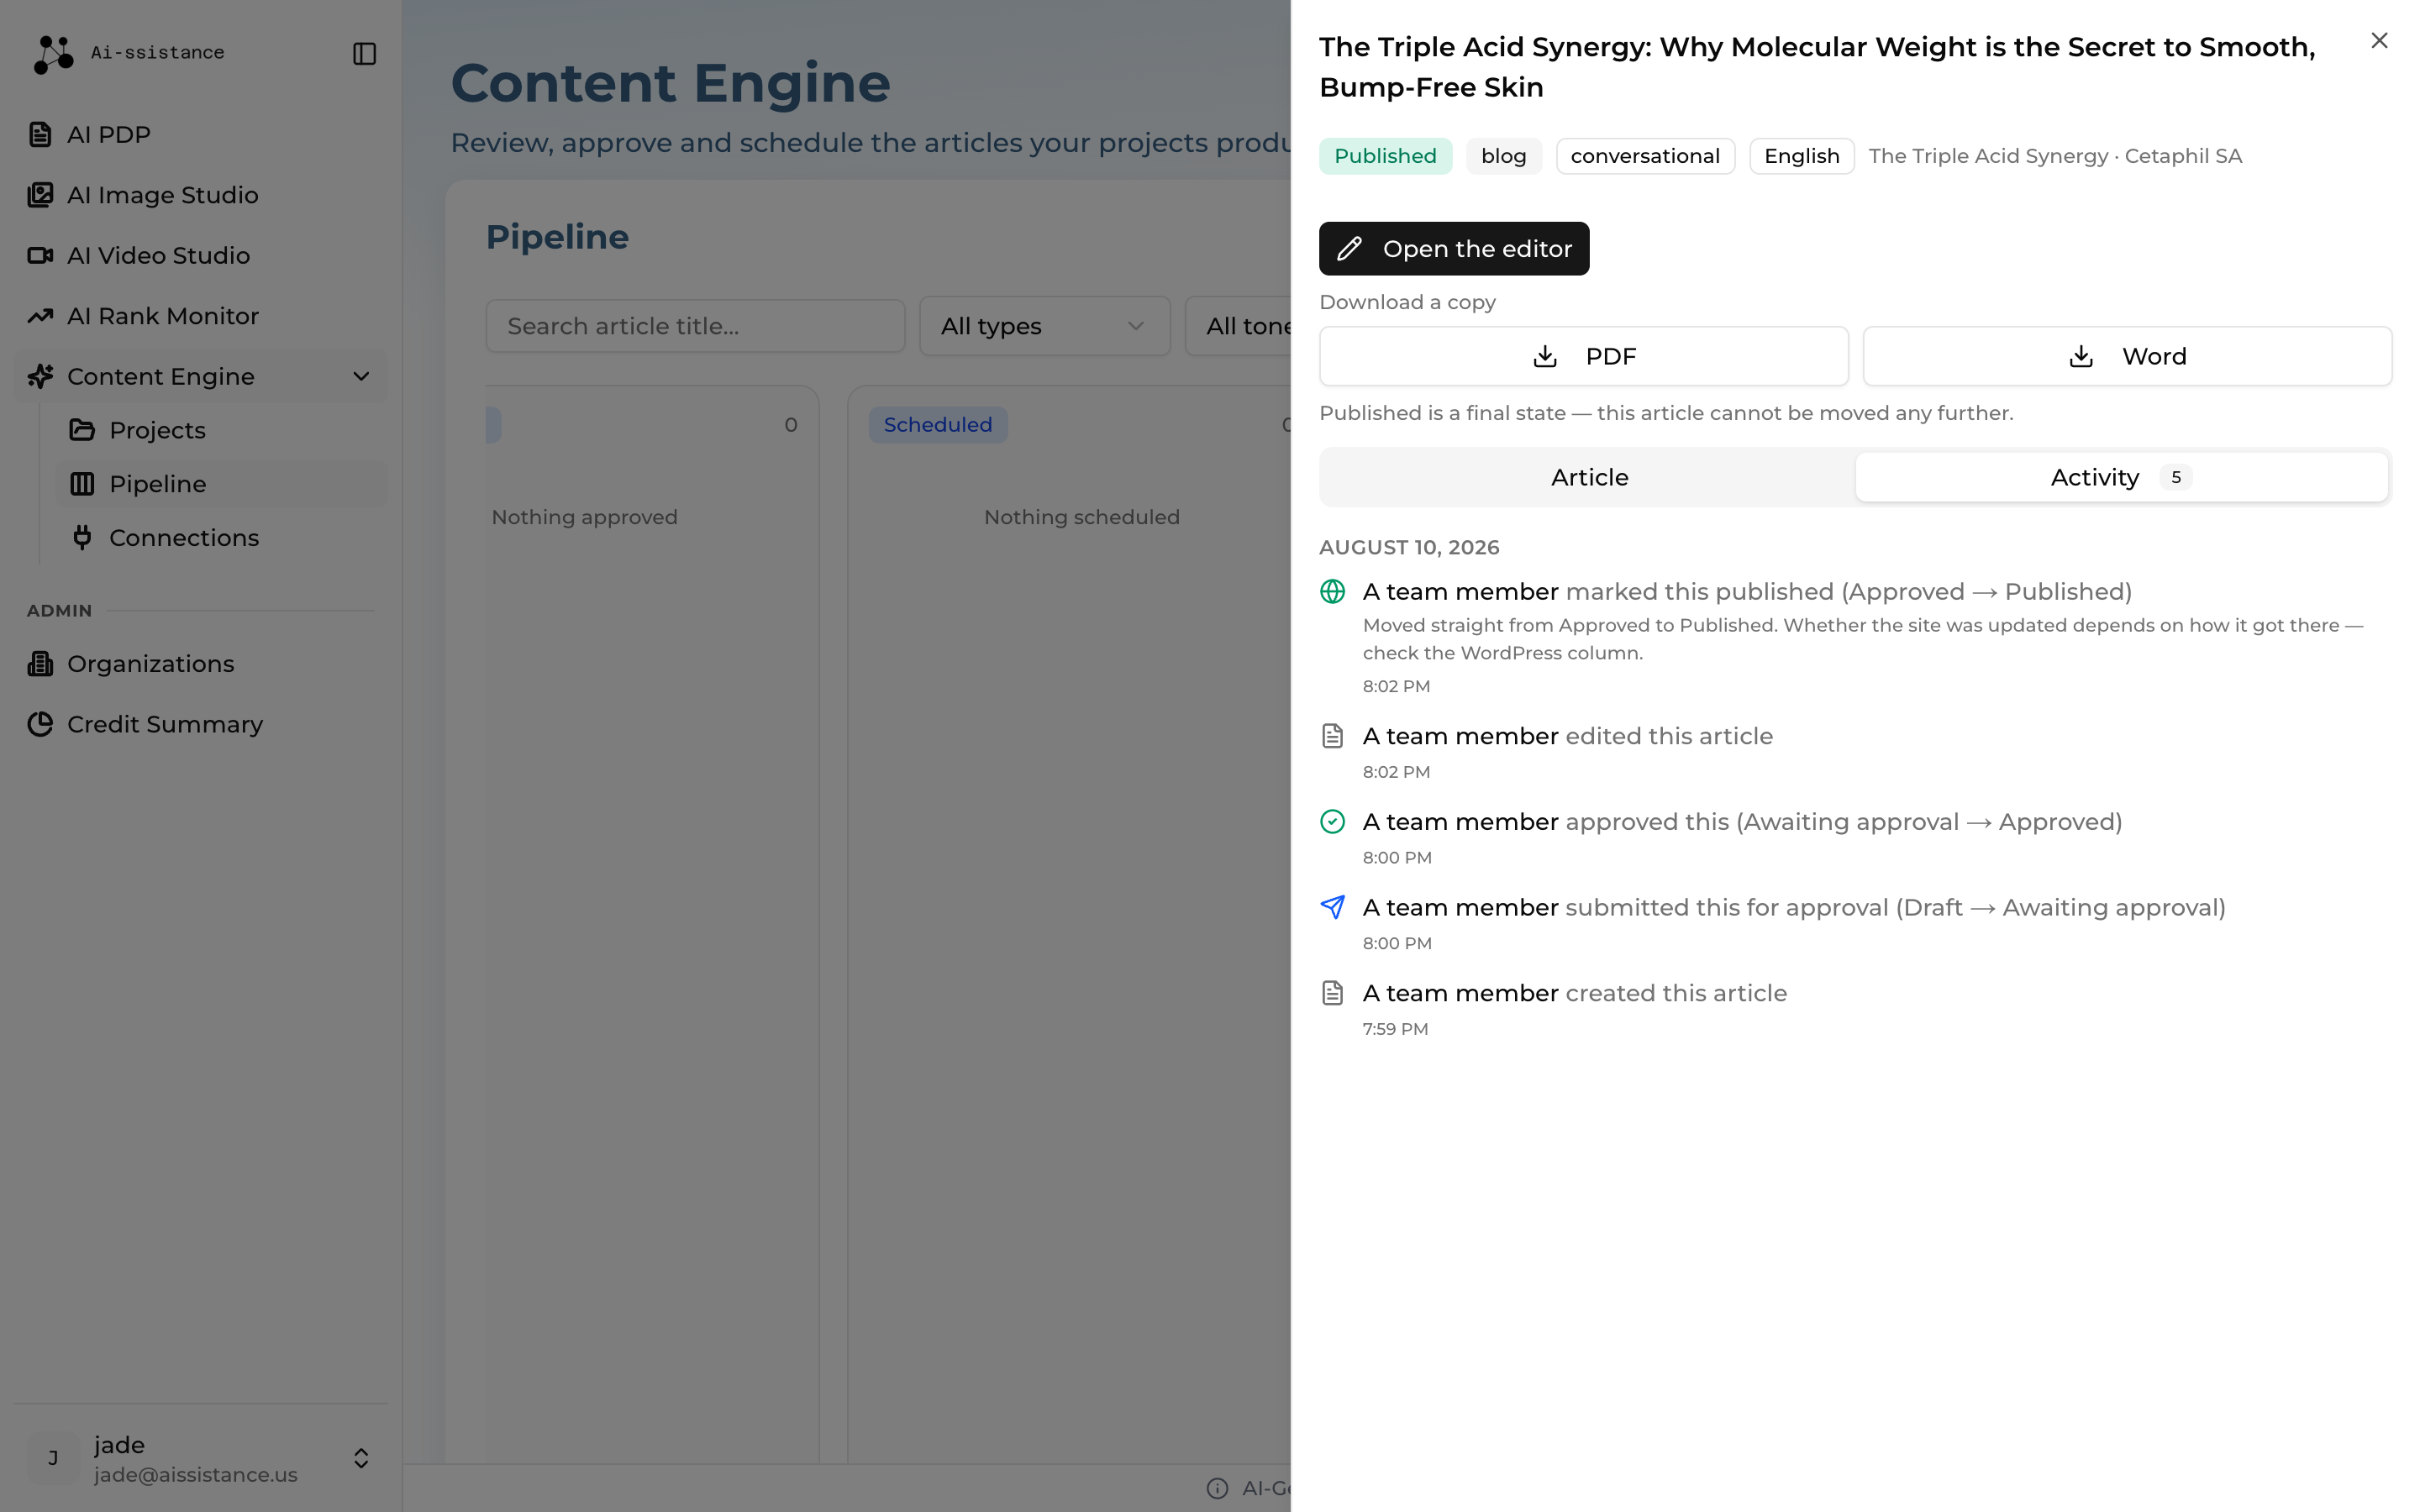2420x1512 pixels.
Task: Click the Published status badge
Action: coord(1384,156)
